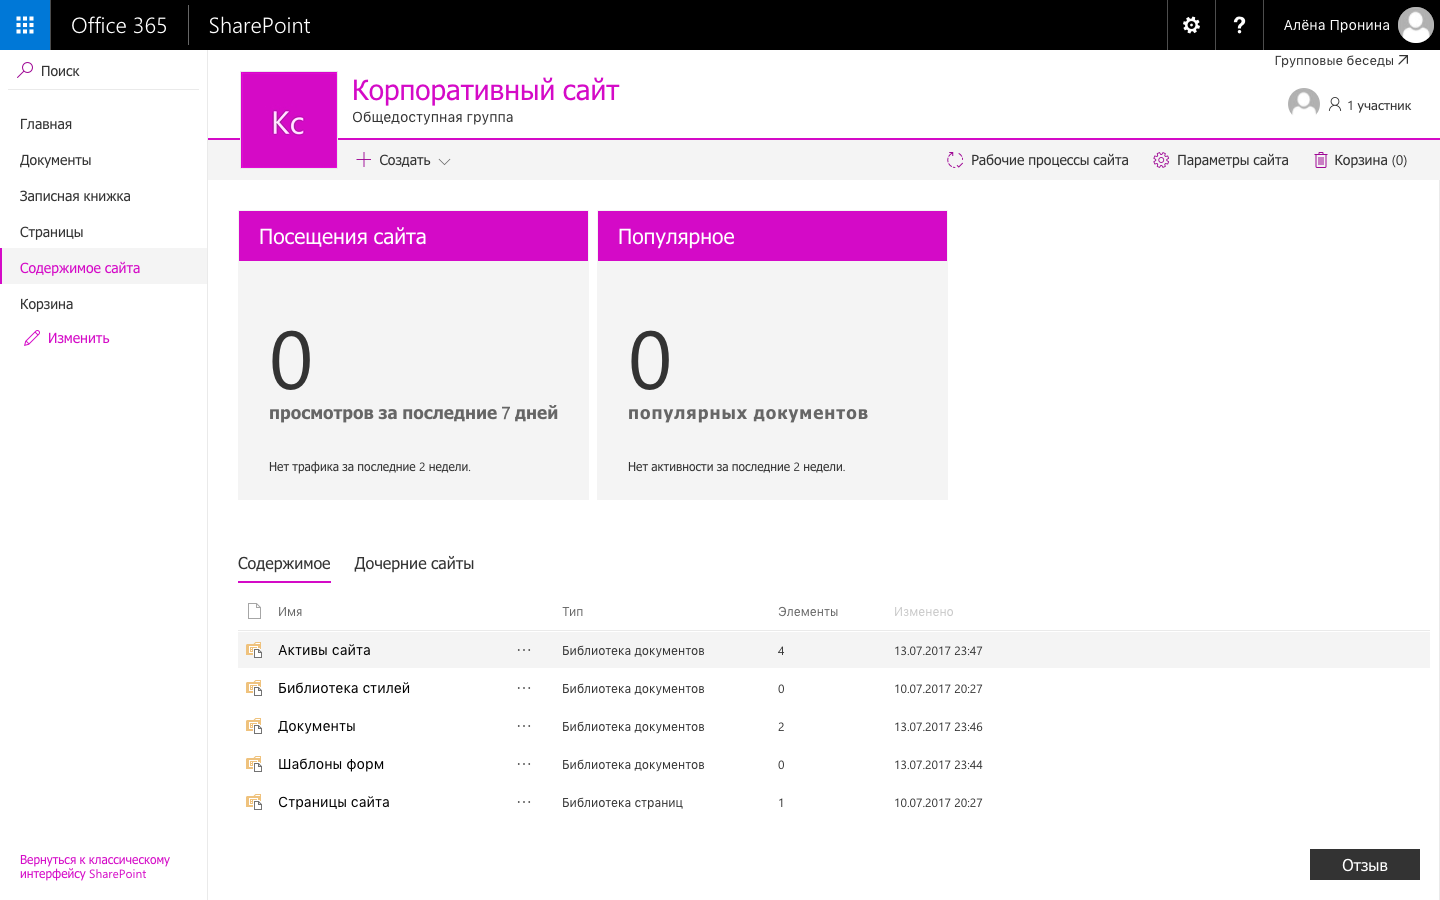The width and height of the screenshot is (1440, 900).
Task: Open the ellipsis menu for Документы
Action: point(523,726)
